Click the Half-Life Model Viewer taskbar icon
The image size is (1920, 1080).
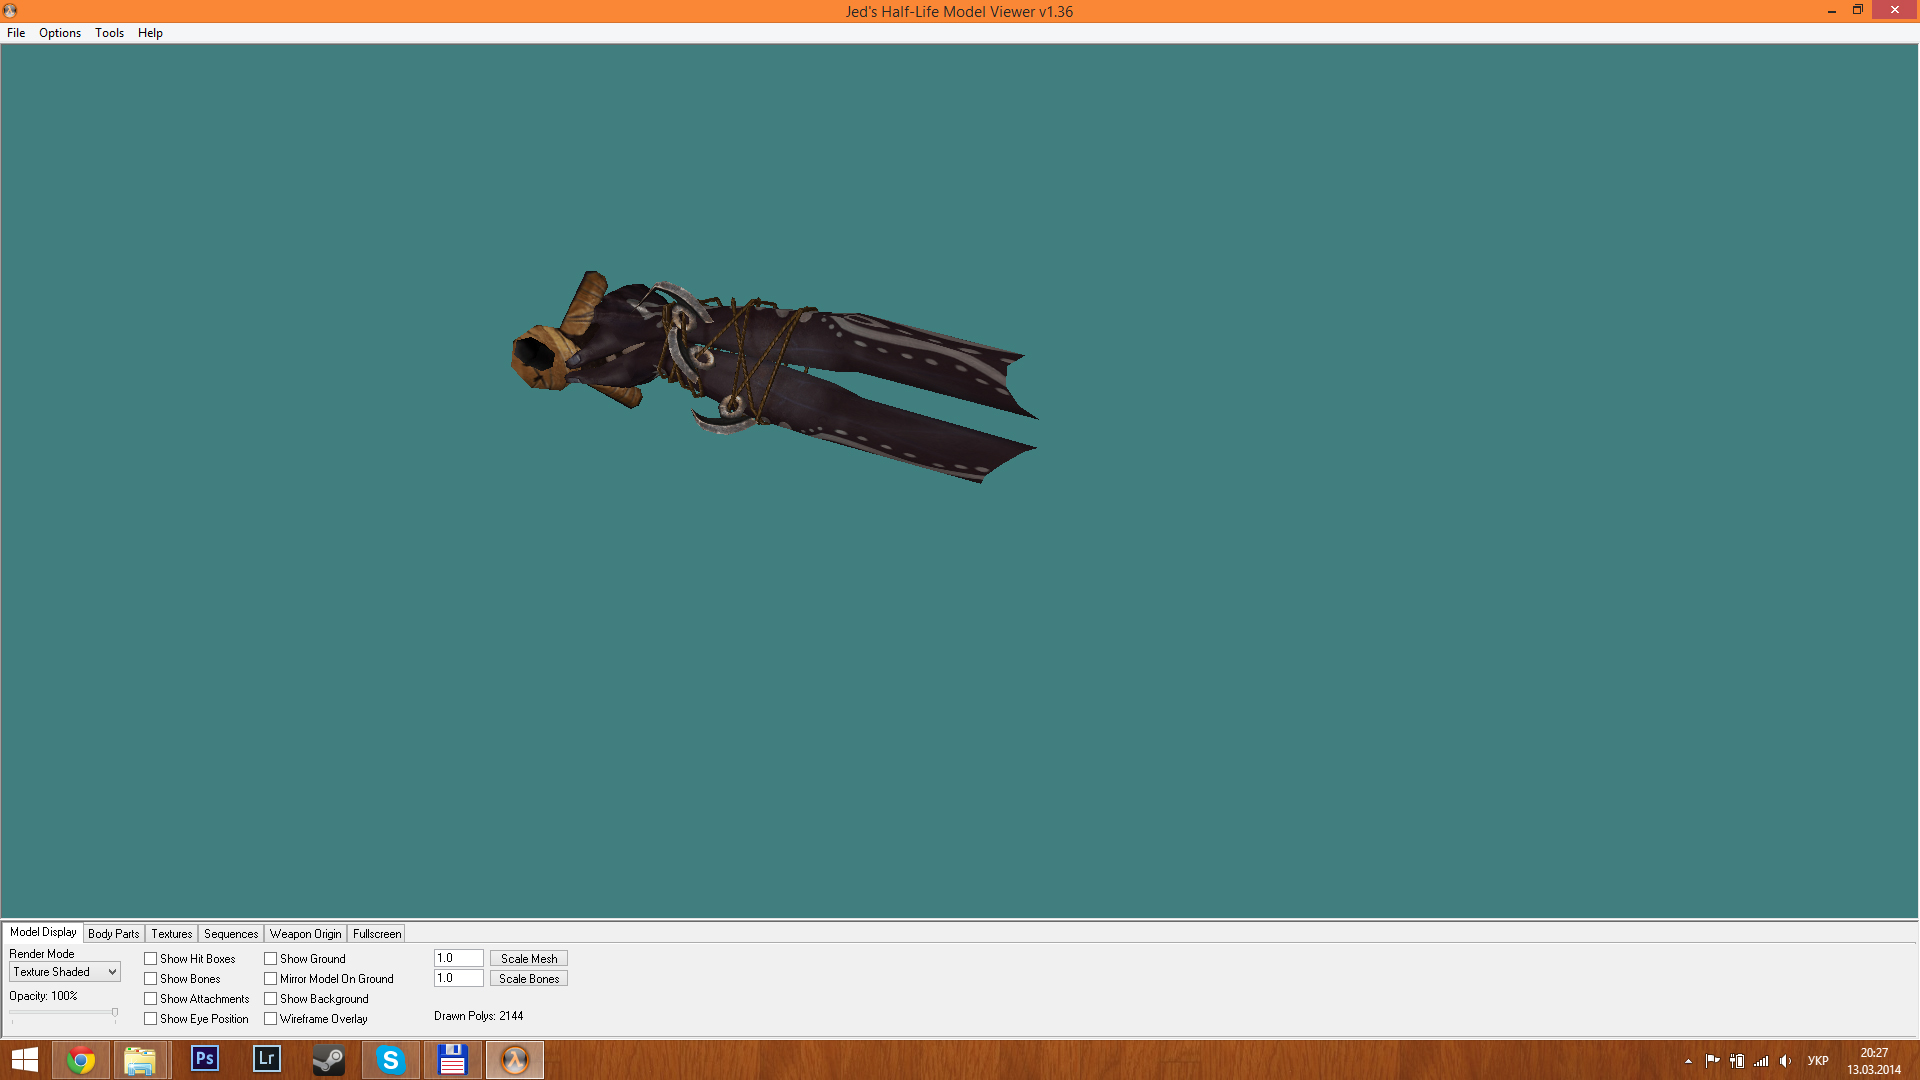pos(515,1060)
